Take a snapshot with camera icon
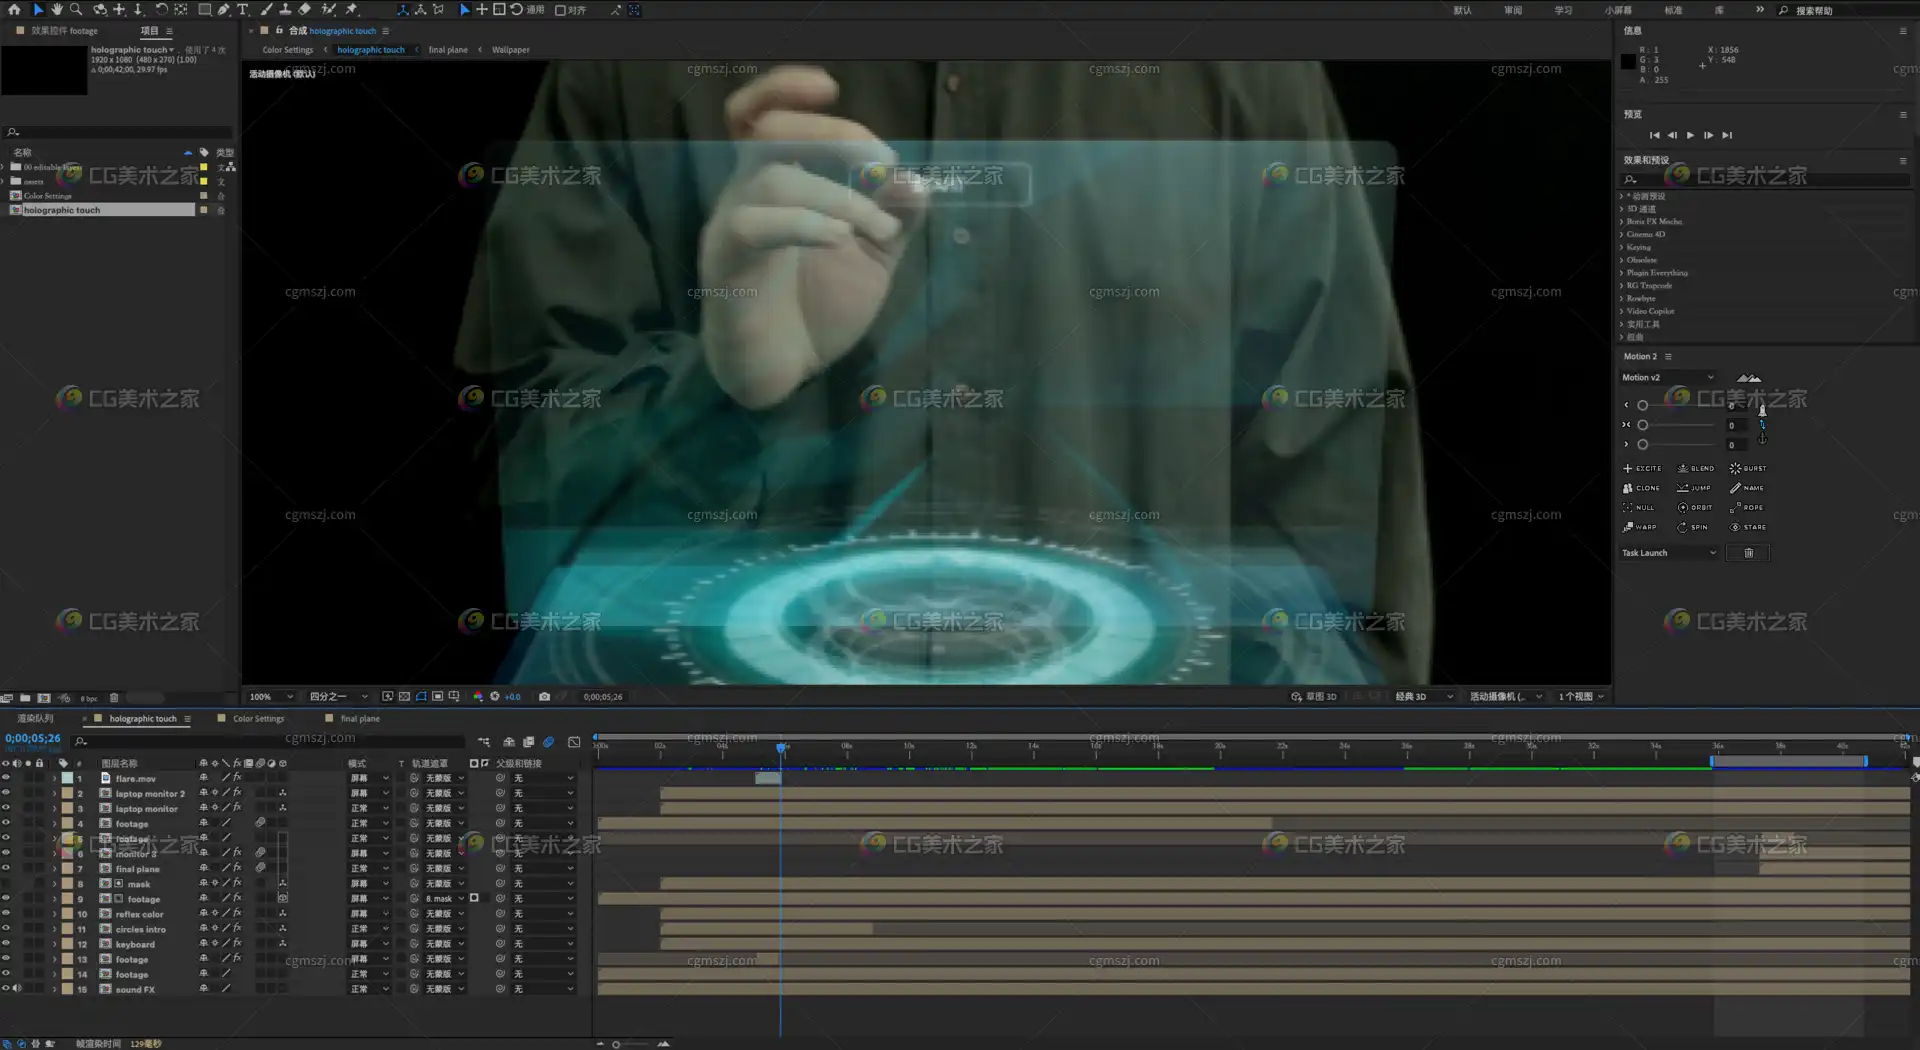The width and height of the screenshot is (1920, 1050). click(x=544, y=697)
